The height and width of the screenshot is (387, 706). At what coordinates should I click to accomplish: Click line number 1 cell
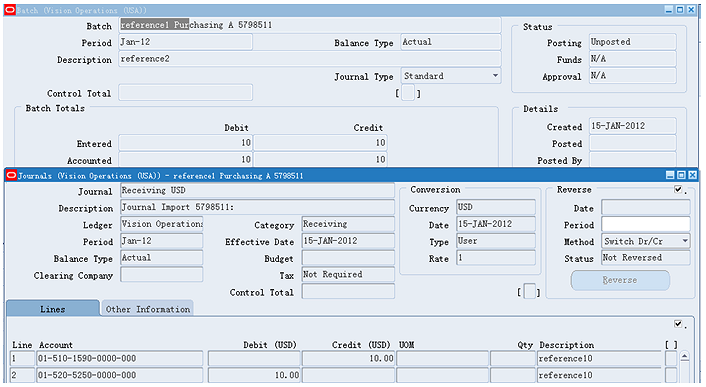tap(23, 359)
